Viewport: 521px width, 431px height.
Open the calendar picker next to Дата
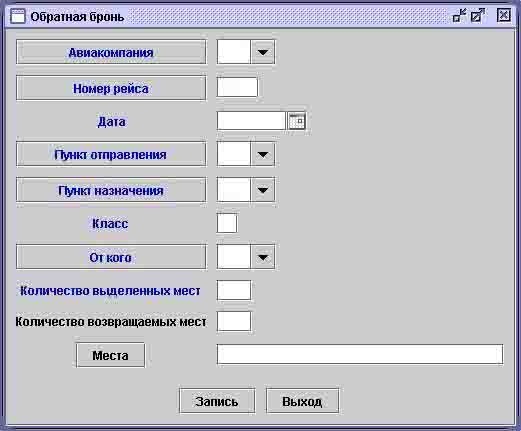tap(296, 121)
